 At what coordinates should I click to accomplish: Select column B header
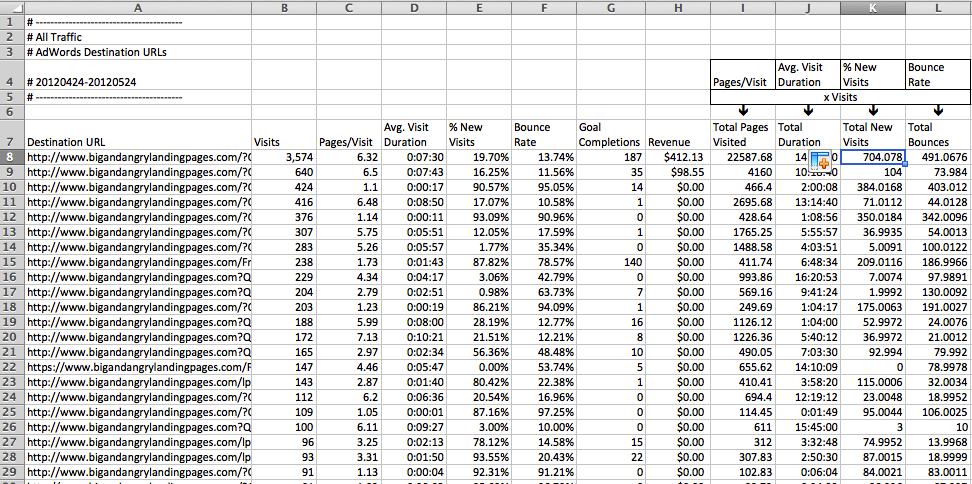tap(284, 7)
